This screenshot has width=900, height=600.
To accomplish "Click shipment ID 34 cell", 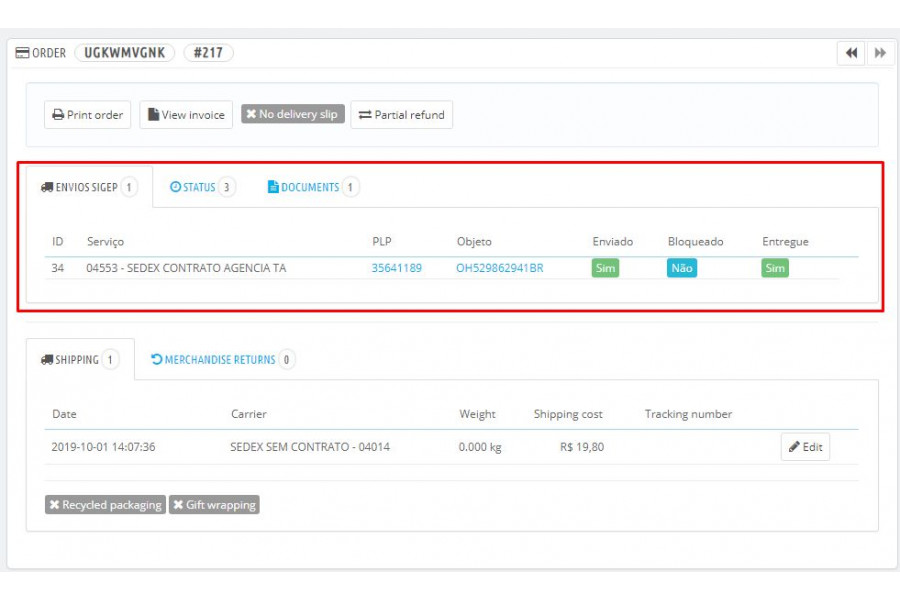I will tap(58, 268).
